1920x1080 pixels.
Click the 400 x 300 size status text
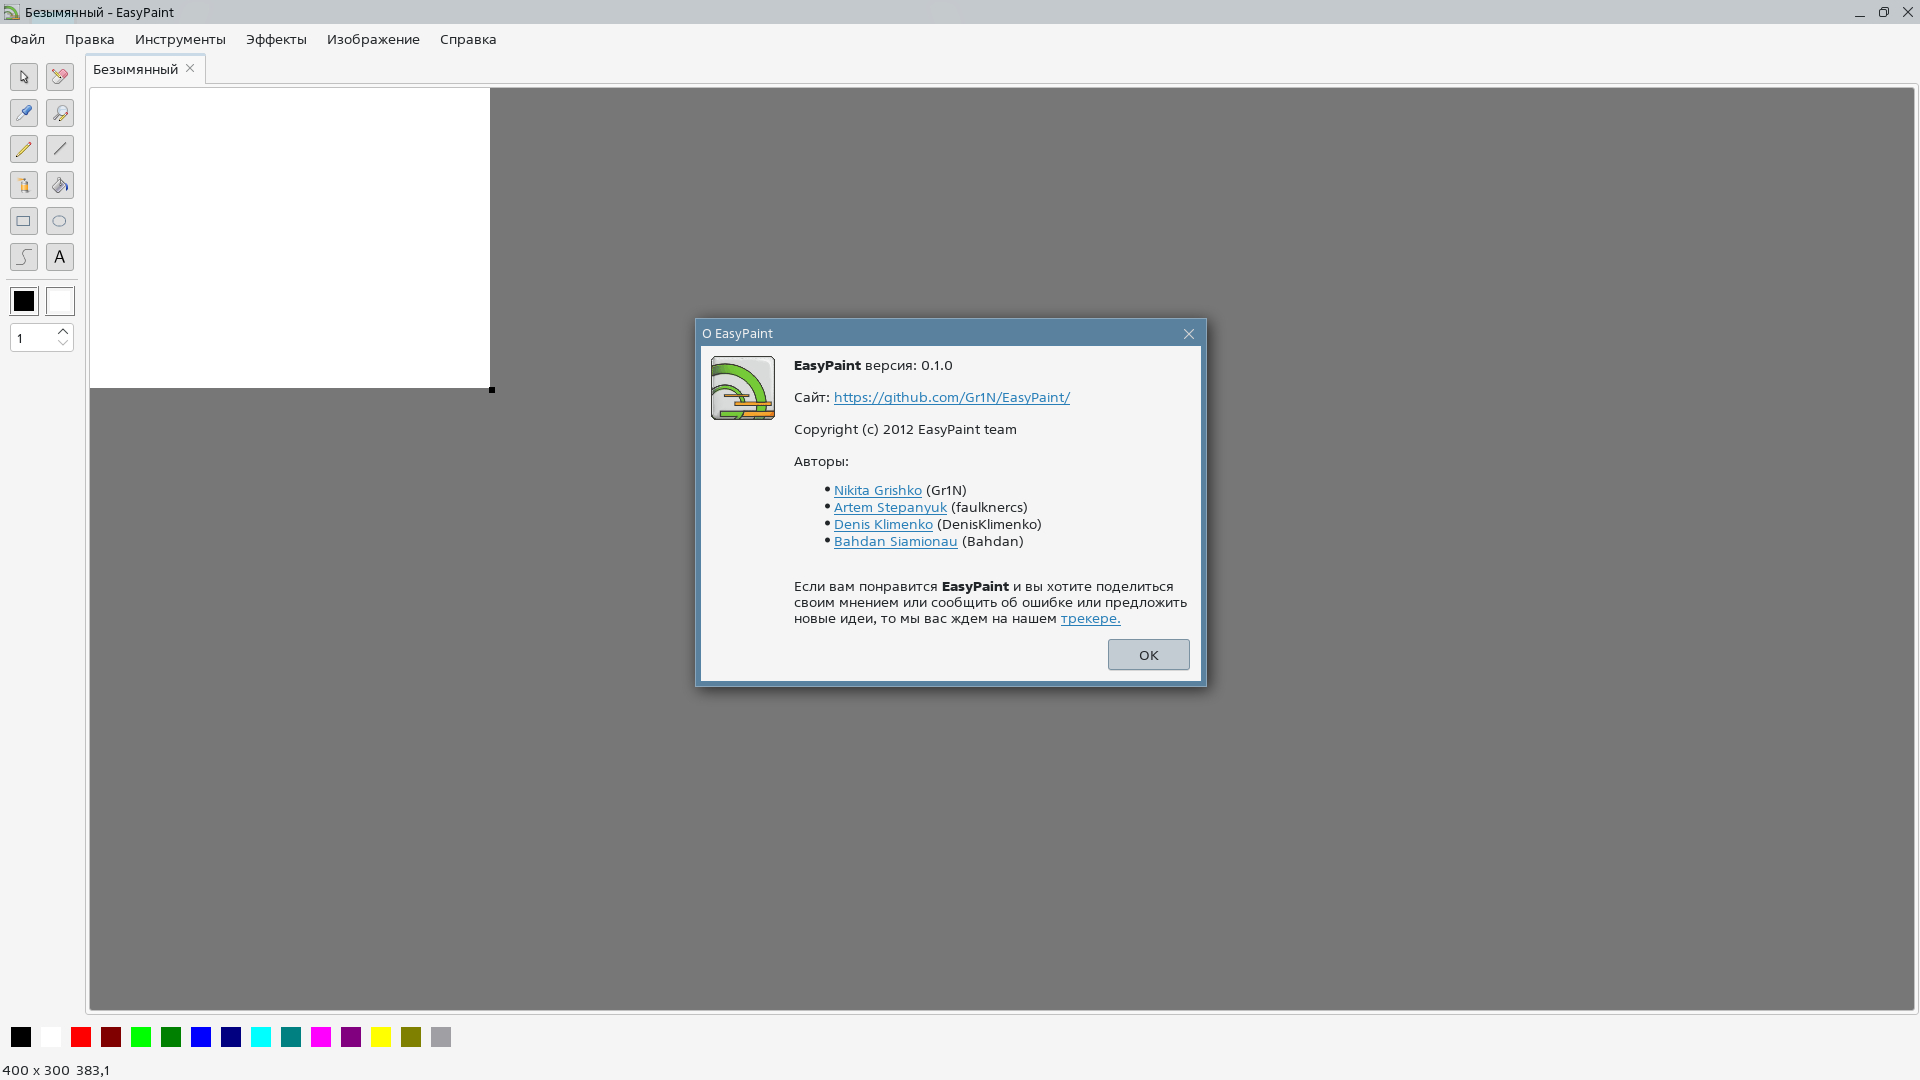(36, 1070)
